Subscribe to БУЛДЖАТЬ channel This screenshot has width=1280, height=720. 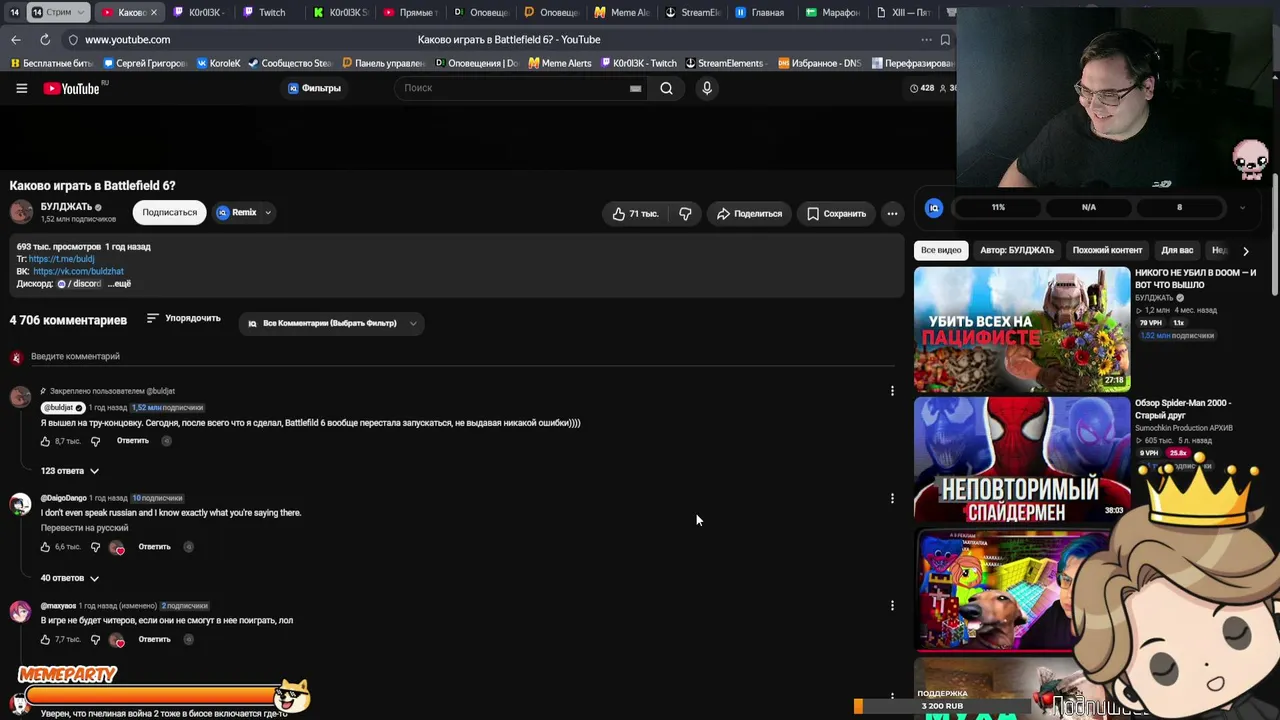(169, 212)
